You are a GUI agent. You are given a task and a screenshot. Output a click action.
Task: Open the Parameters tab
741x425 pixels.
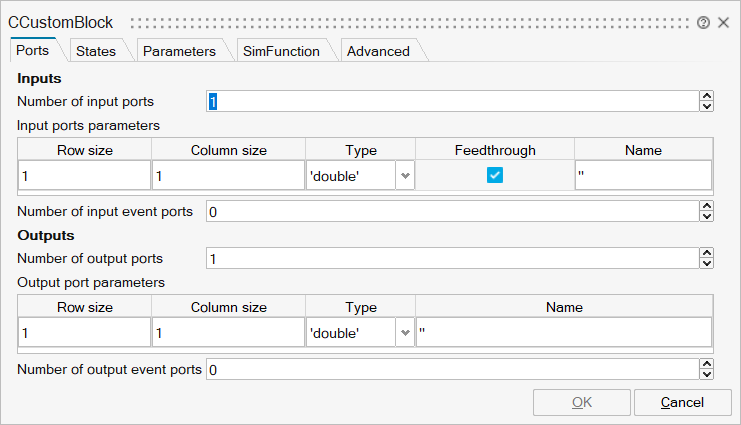(179, 51)
